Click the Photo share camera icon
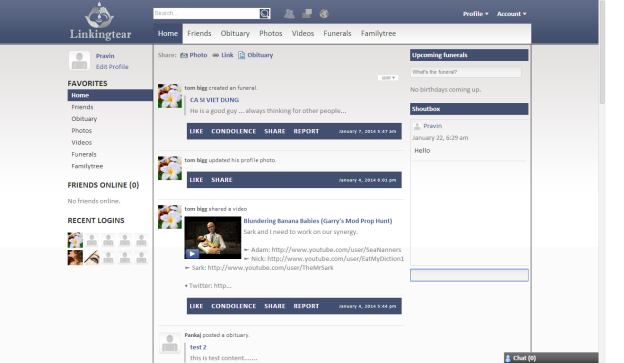Image resolution: width=624 pixels, height=363 pixels. [x=184, y=55]
